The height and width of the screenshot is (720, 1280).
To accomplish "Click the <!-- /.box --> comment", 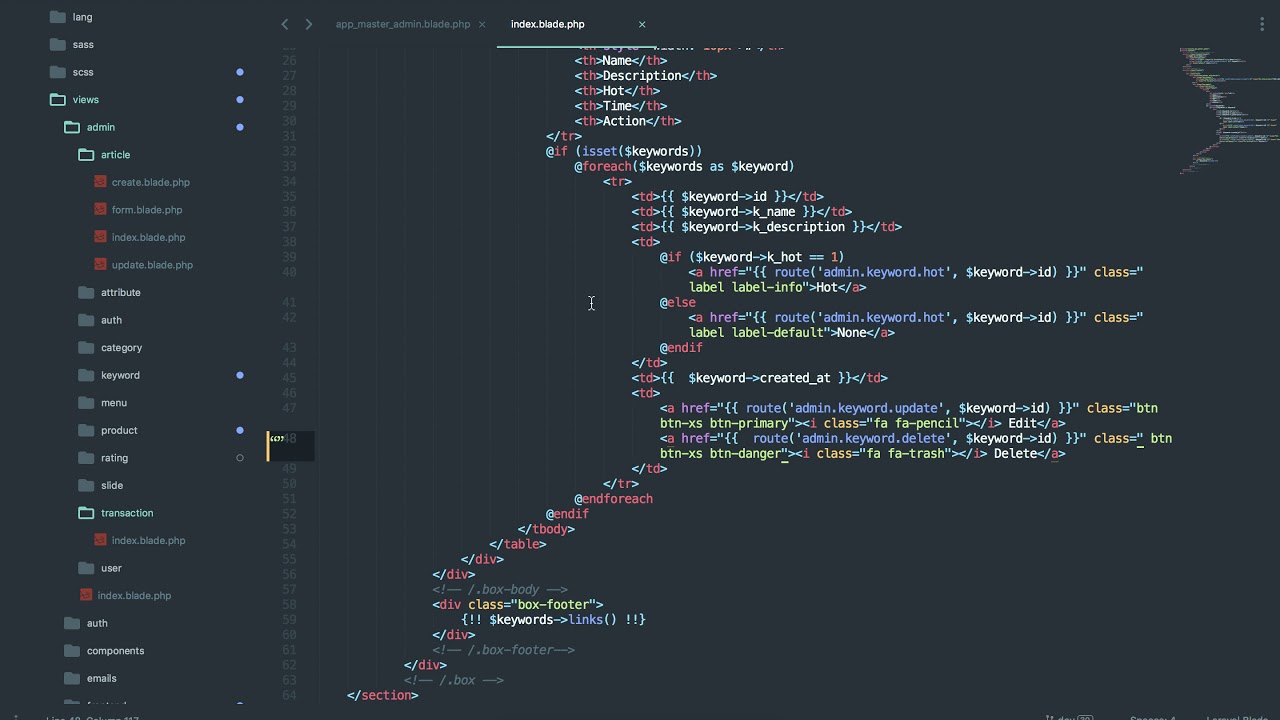I will coord(454,680).
